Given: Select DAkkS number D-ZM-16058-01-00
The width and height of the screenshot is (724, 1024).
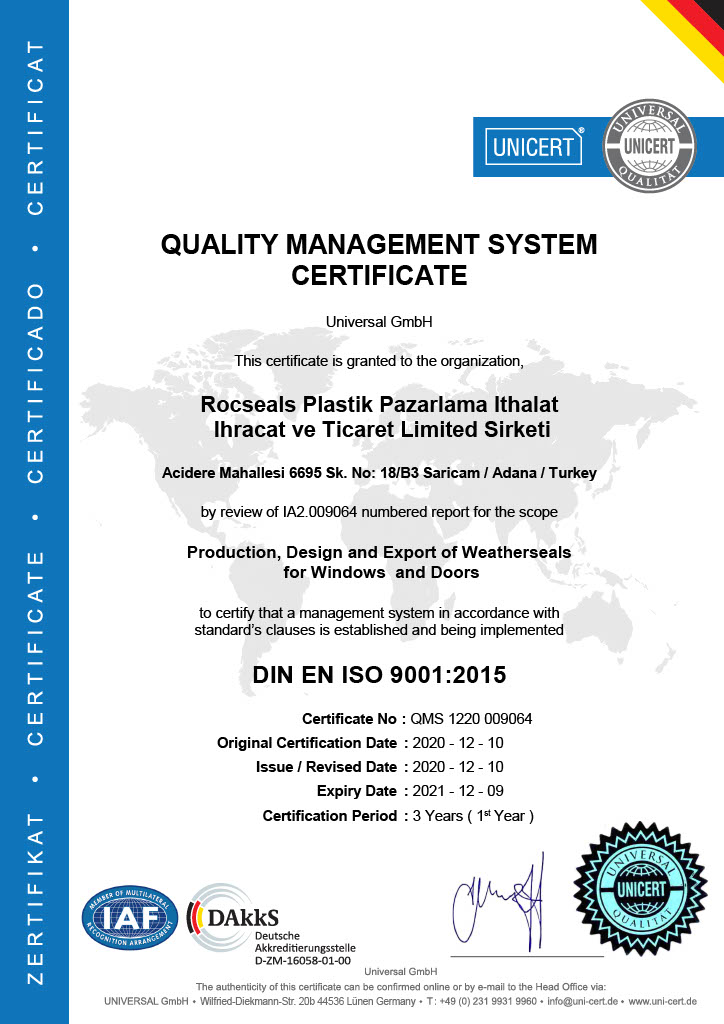Looking at the screenshot, I should tap(303, 961).
